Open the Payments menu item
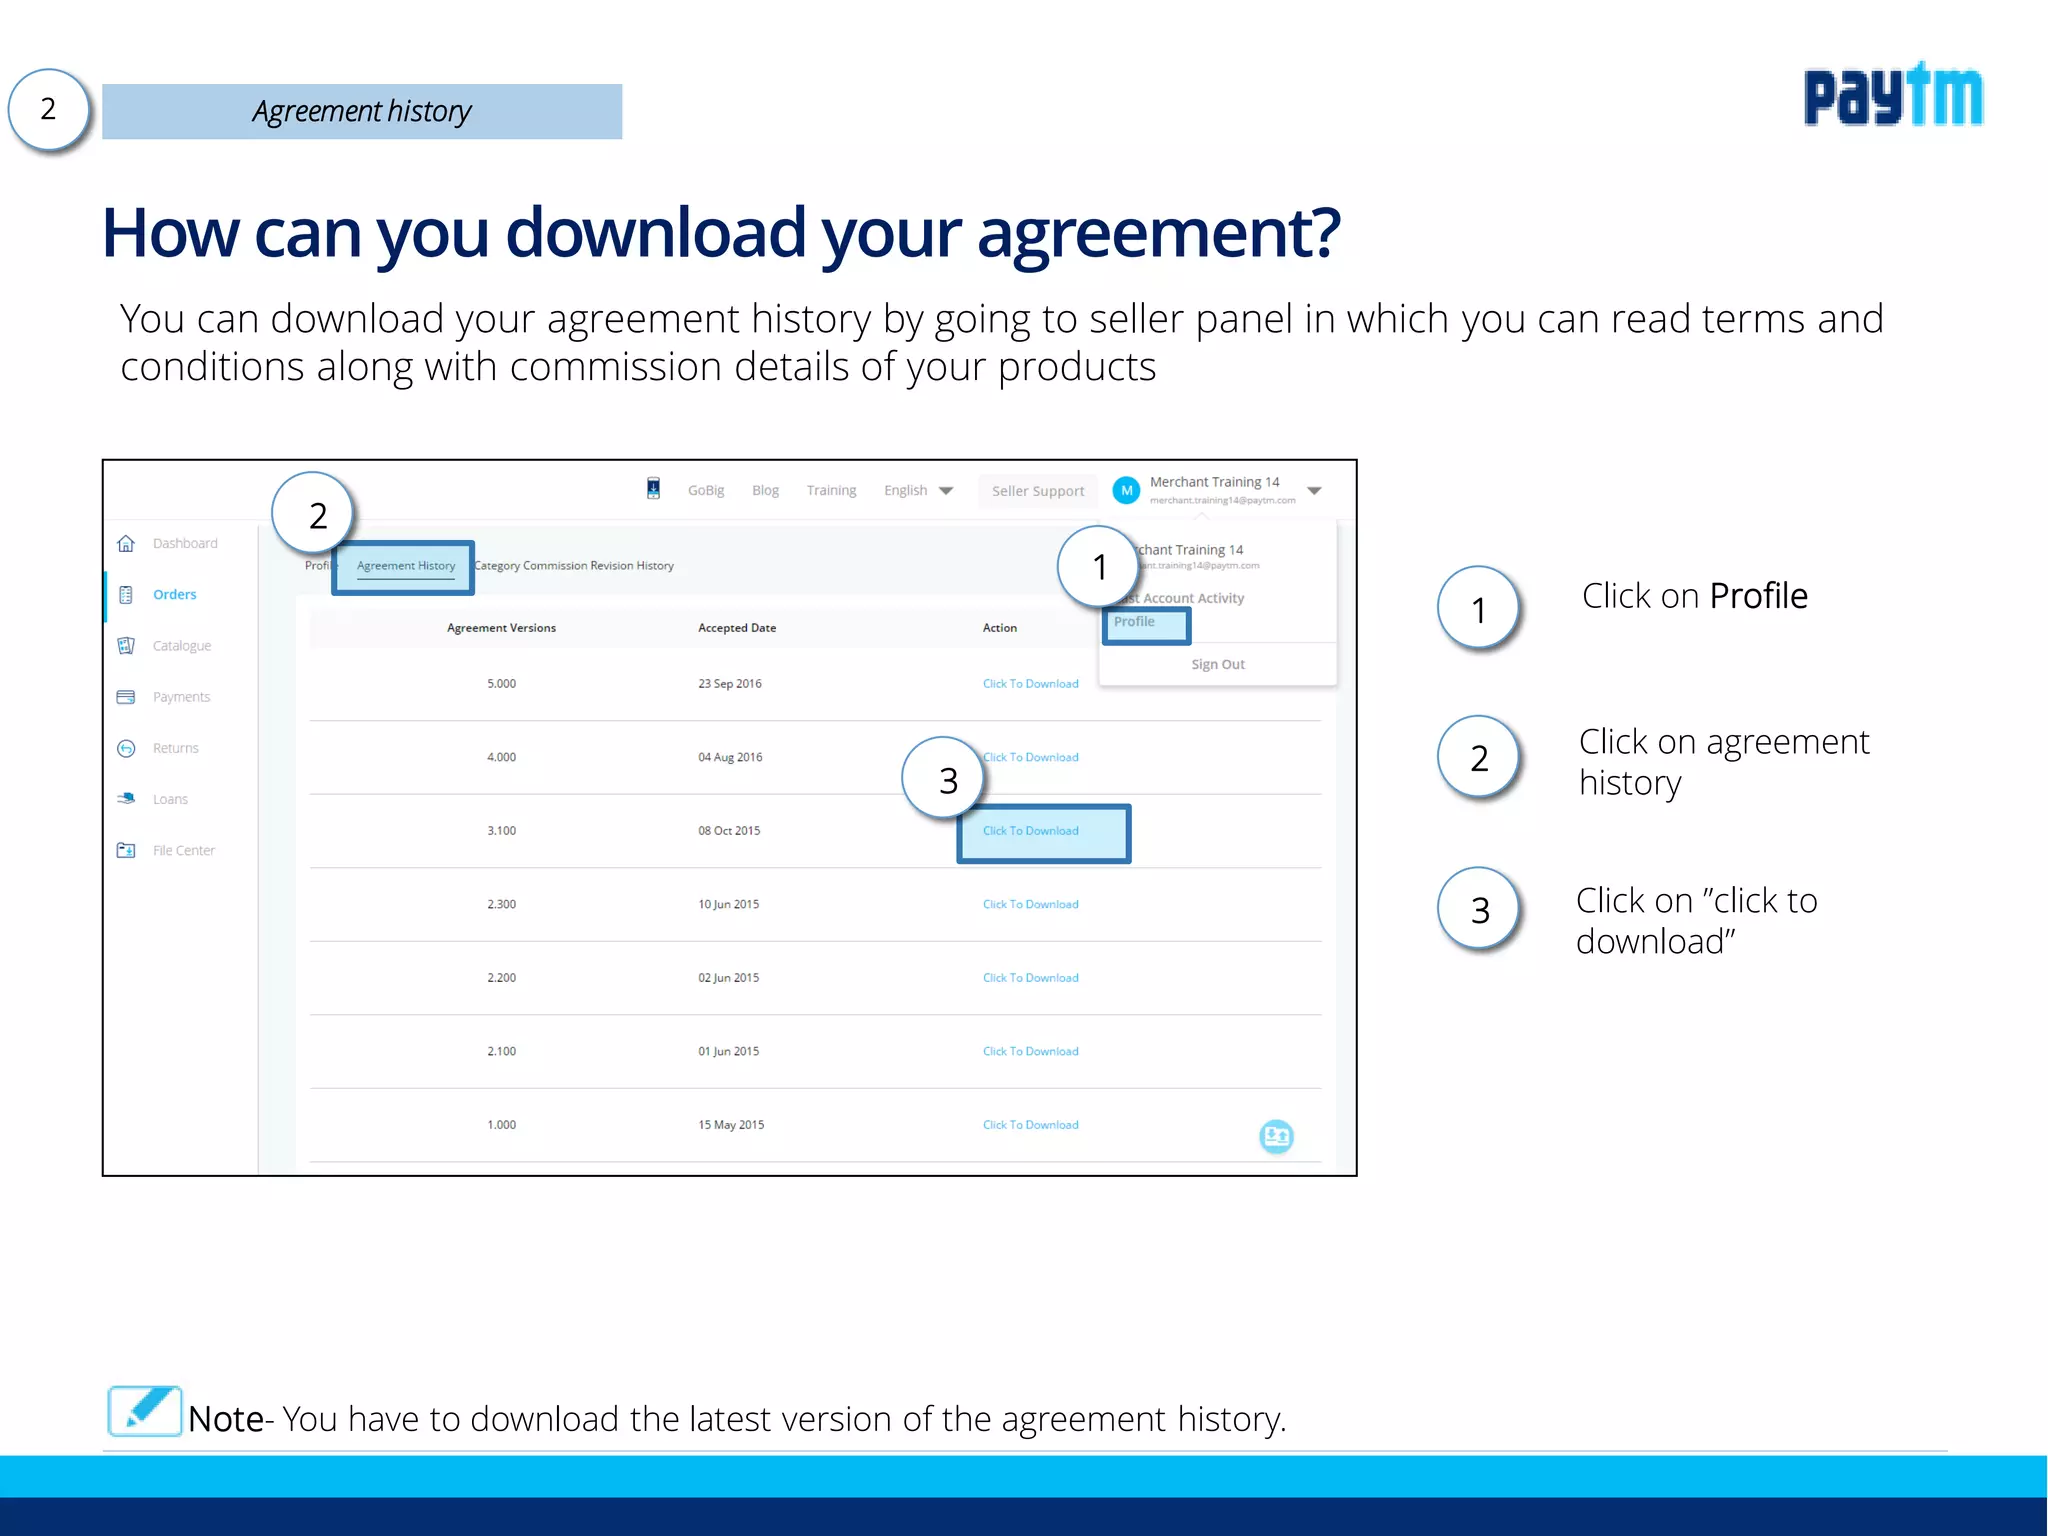 (x=181, y=696)
